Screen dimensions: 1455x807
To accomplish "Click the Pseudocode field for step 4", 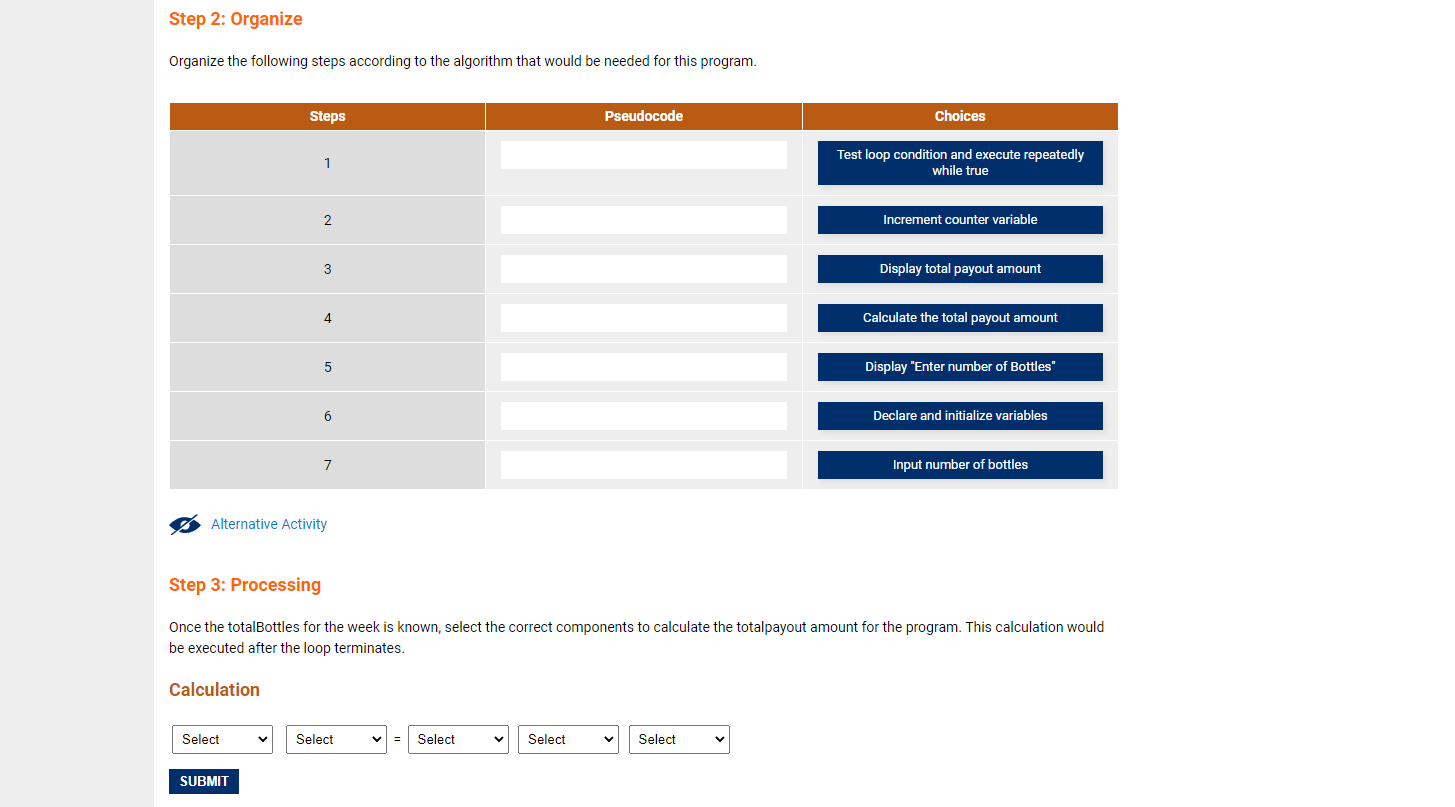I will pos(644,318).
